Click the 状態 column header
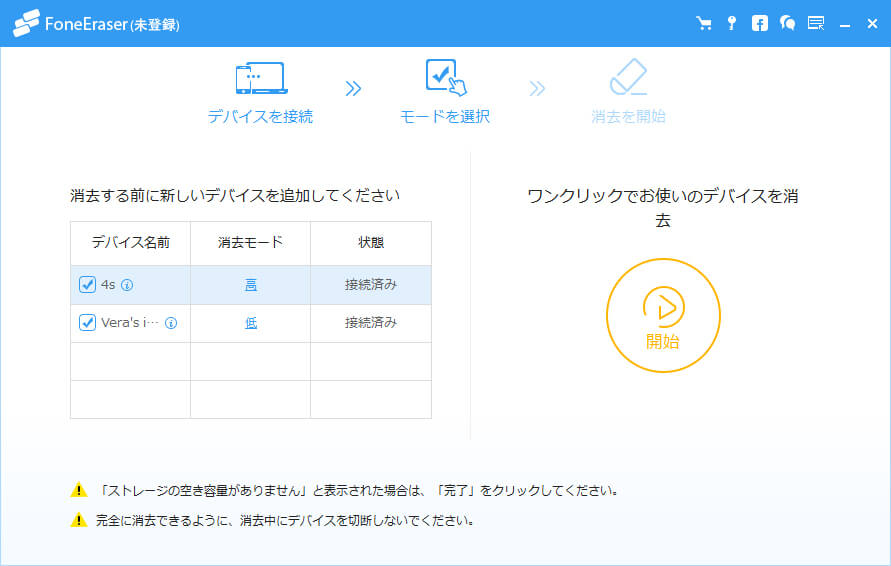Viewport: 891px width, 566px height. (371, 243)
